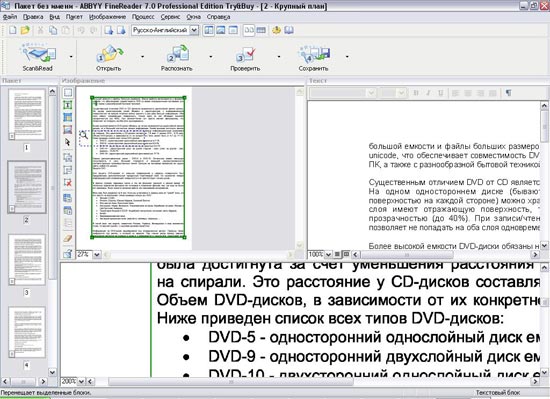Open the 100% text zoom dropdown

tap(328, 255)
